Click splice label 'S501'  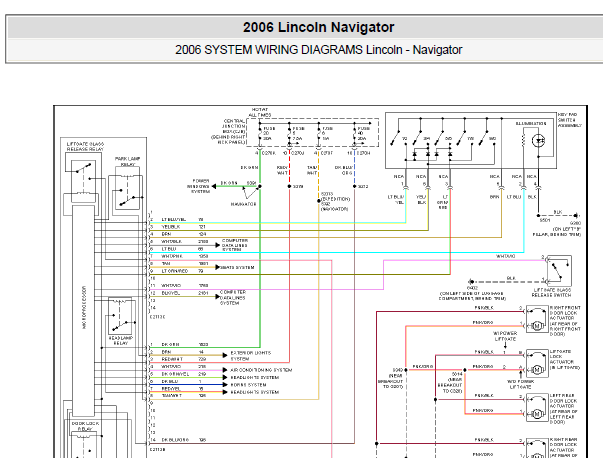tap(545, 220)
